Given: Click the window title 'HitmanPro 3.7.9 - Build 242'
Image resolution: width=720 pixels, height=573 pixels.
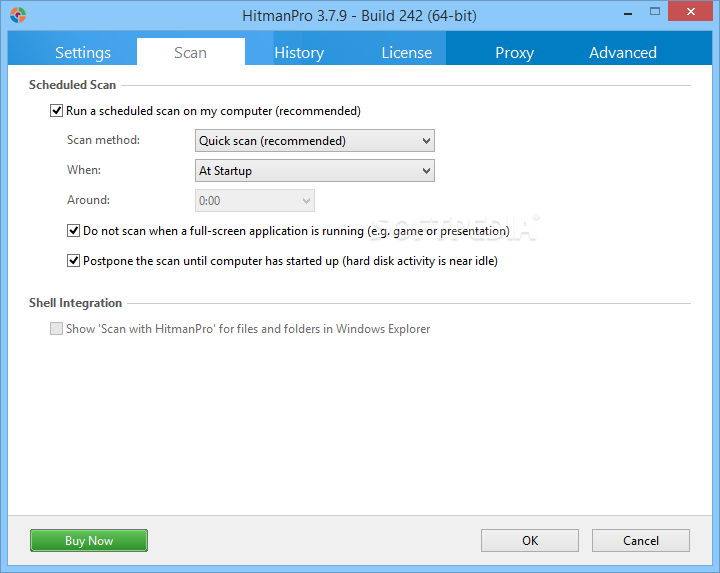Looking at the screenshot, I should point(360,16).
